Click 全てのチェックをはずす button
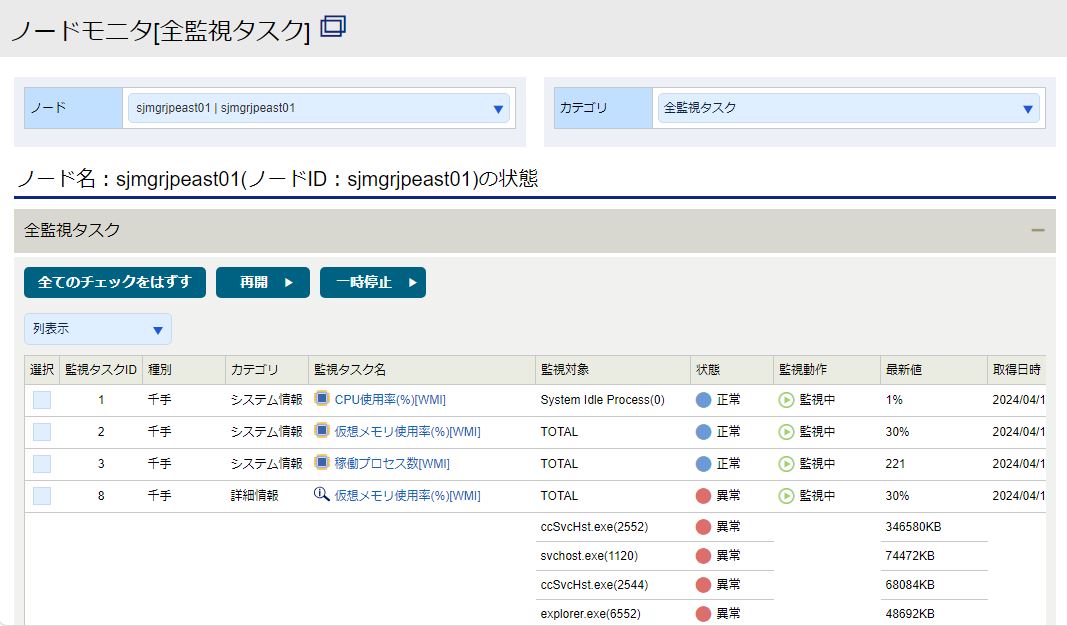Screen dimensions: 1067x626 (x=115, y=282)
